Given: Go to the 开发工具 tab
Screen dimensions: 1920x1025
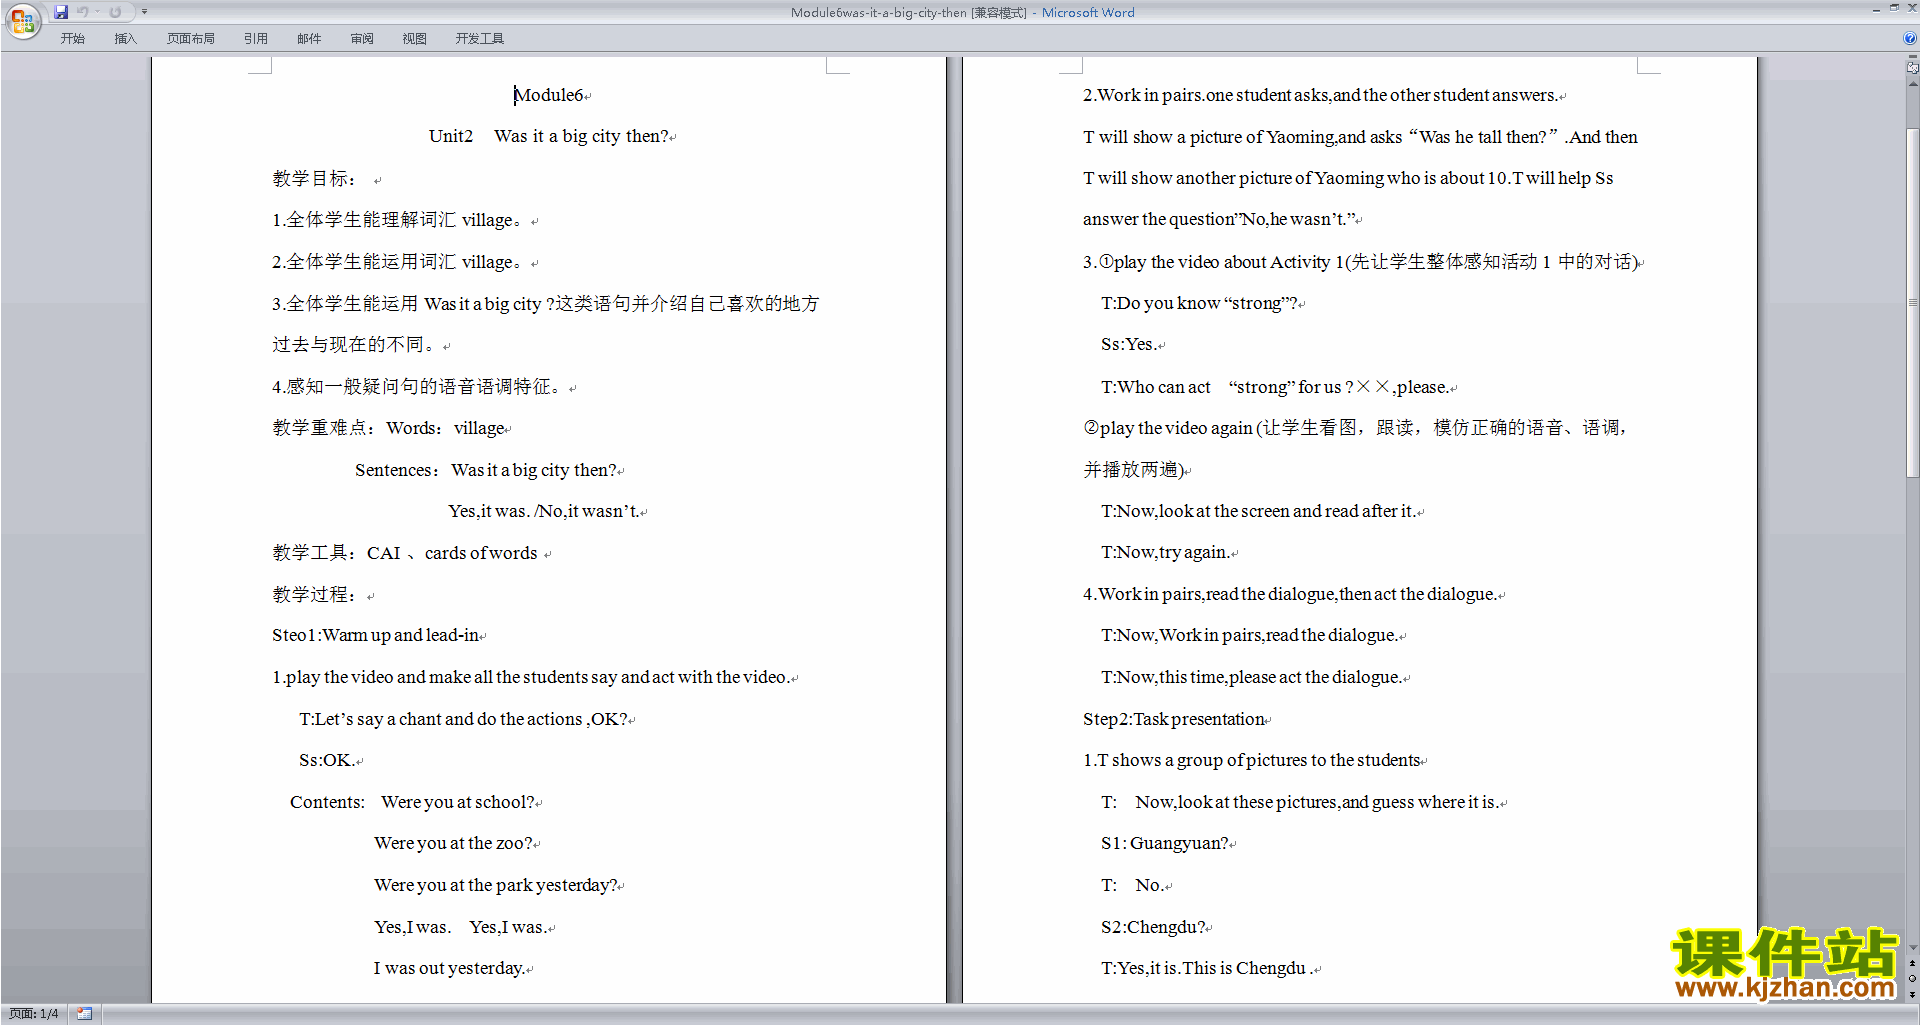Looking at the screenshot, I should (x=480, y=39).
